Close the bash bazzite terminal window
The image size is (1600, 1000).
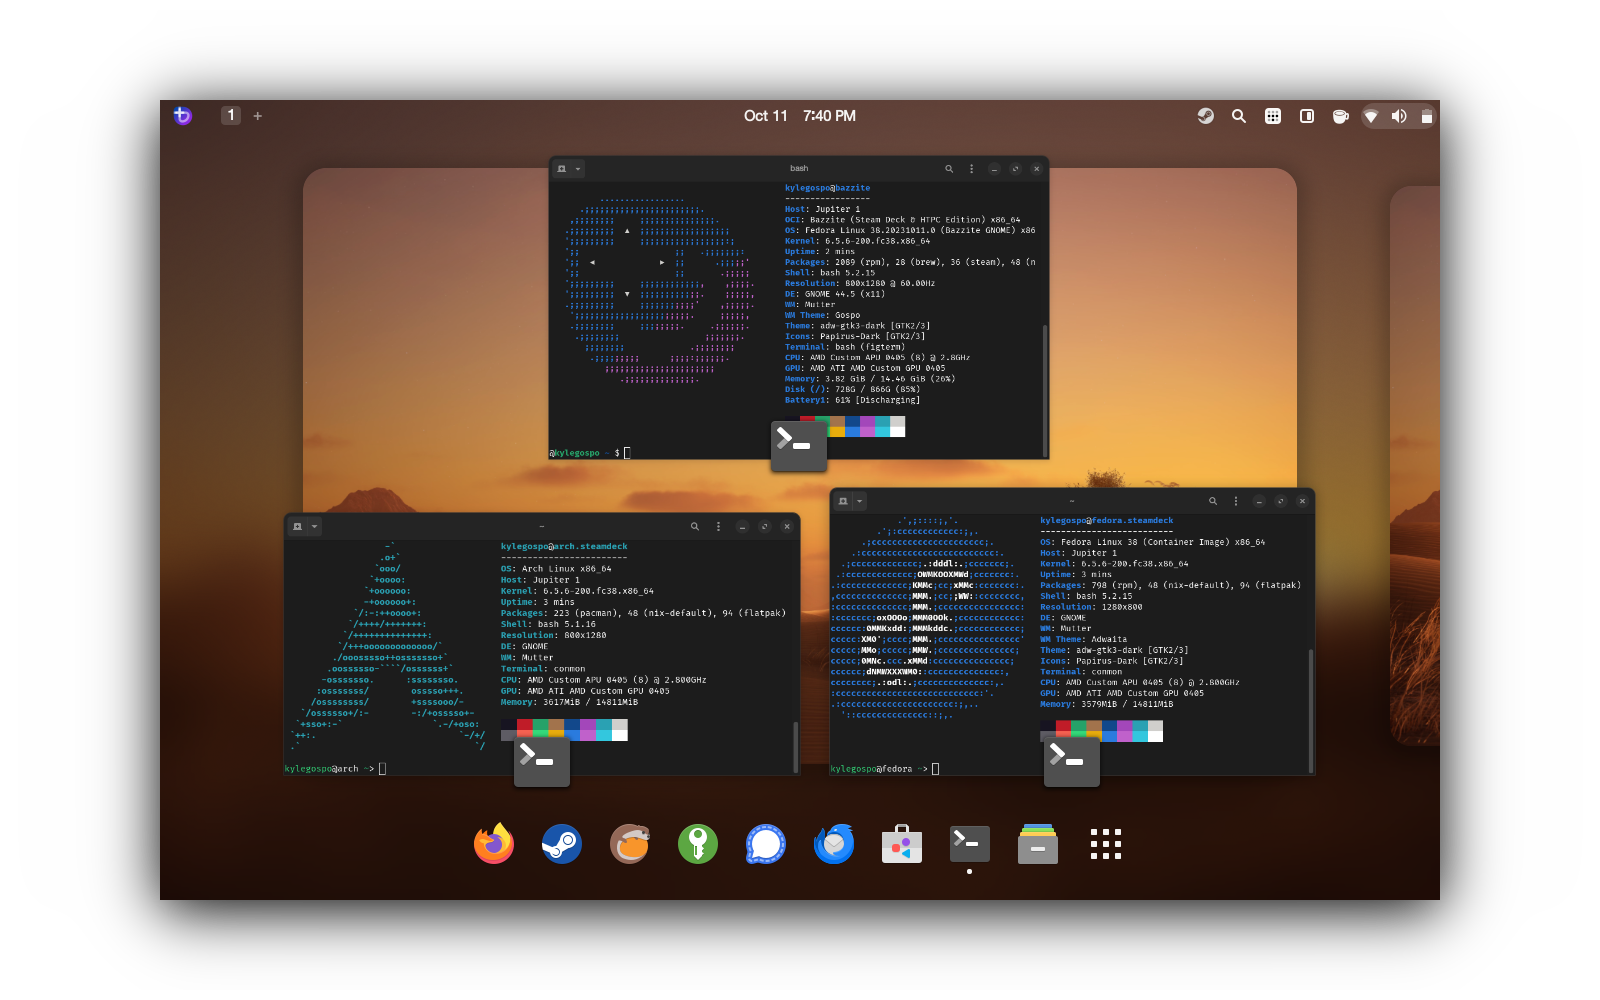point(1037,169)
